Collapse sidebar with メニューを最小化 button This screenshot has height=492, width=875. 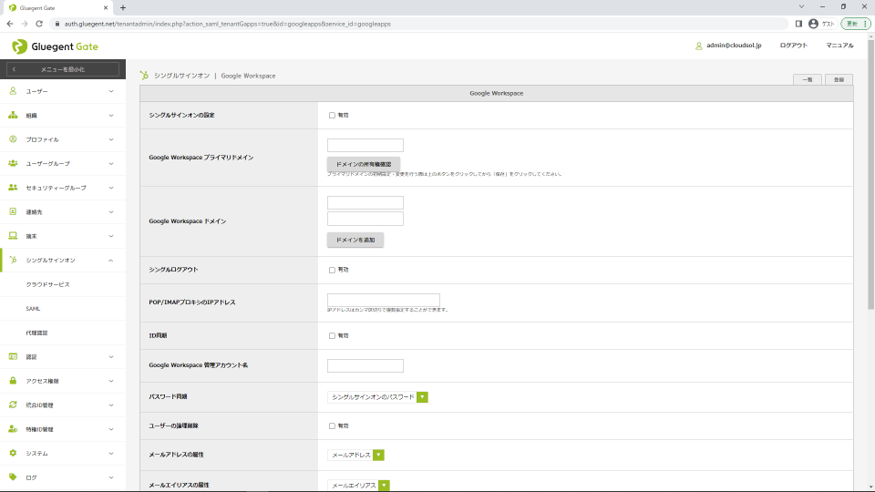(62, 69)
